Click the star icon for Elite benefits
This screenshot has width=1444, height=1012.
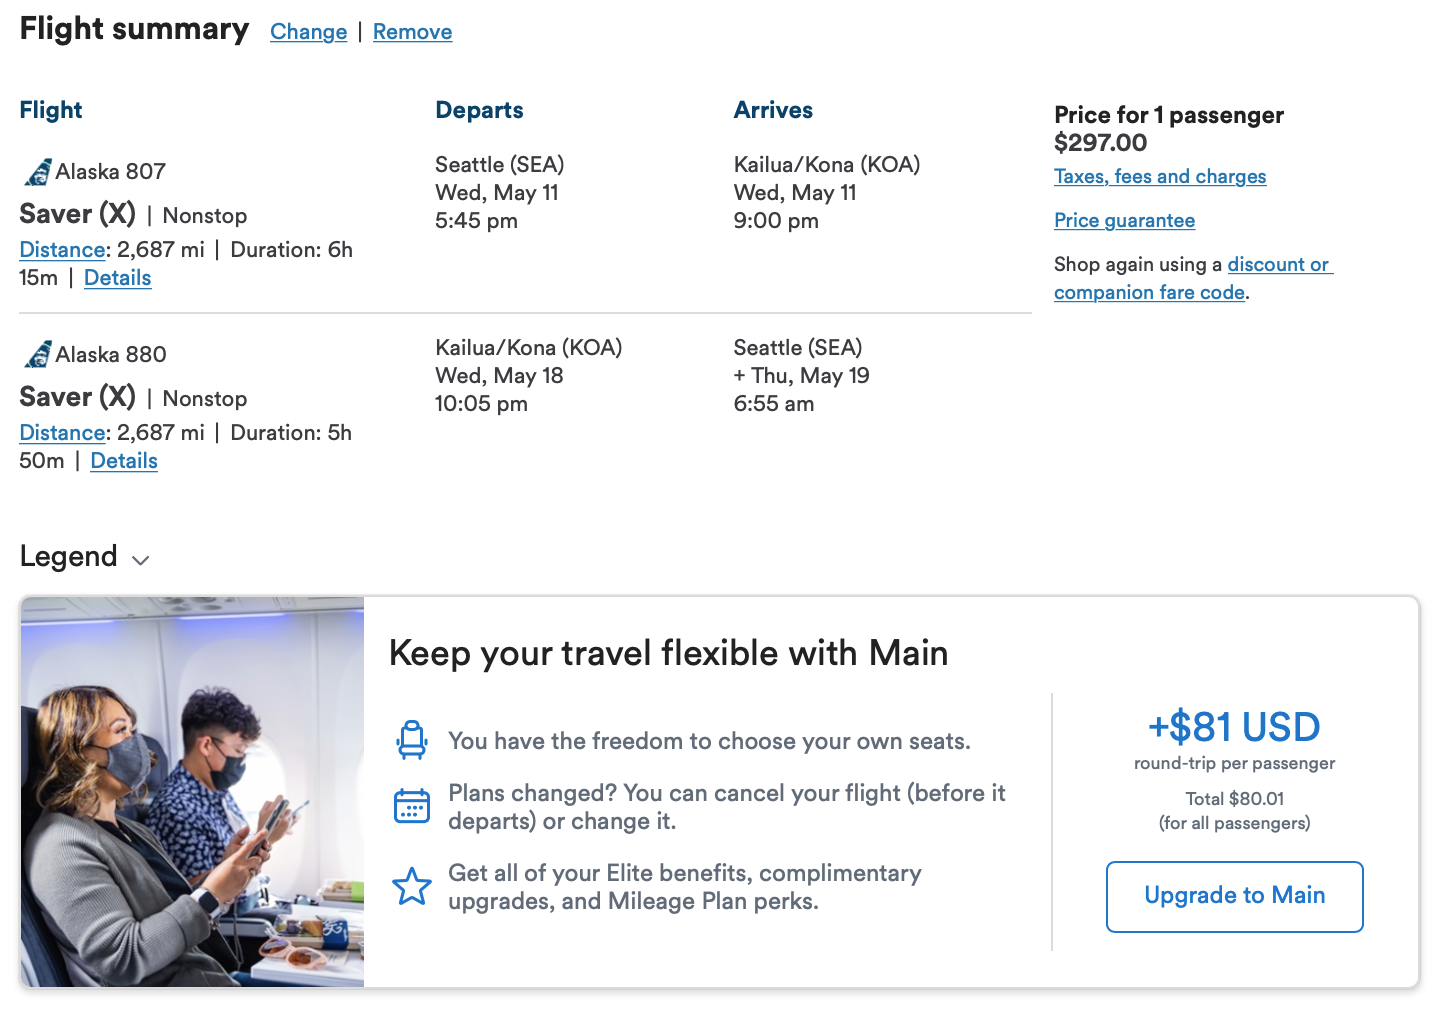tap(411, 886)
